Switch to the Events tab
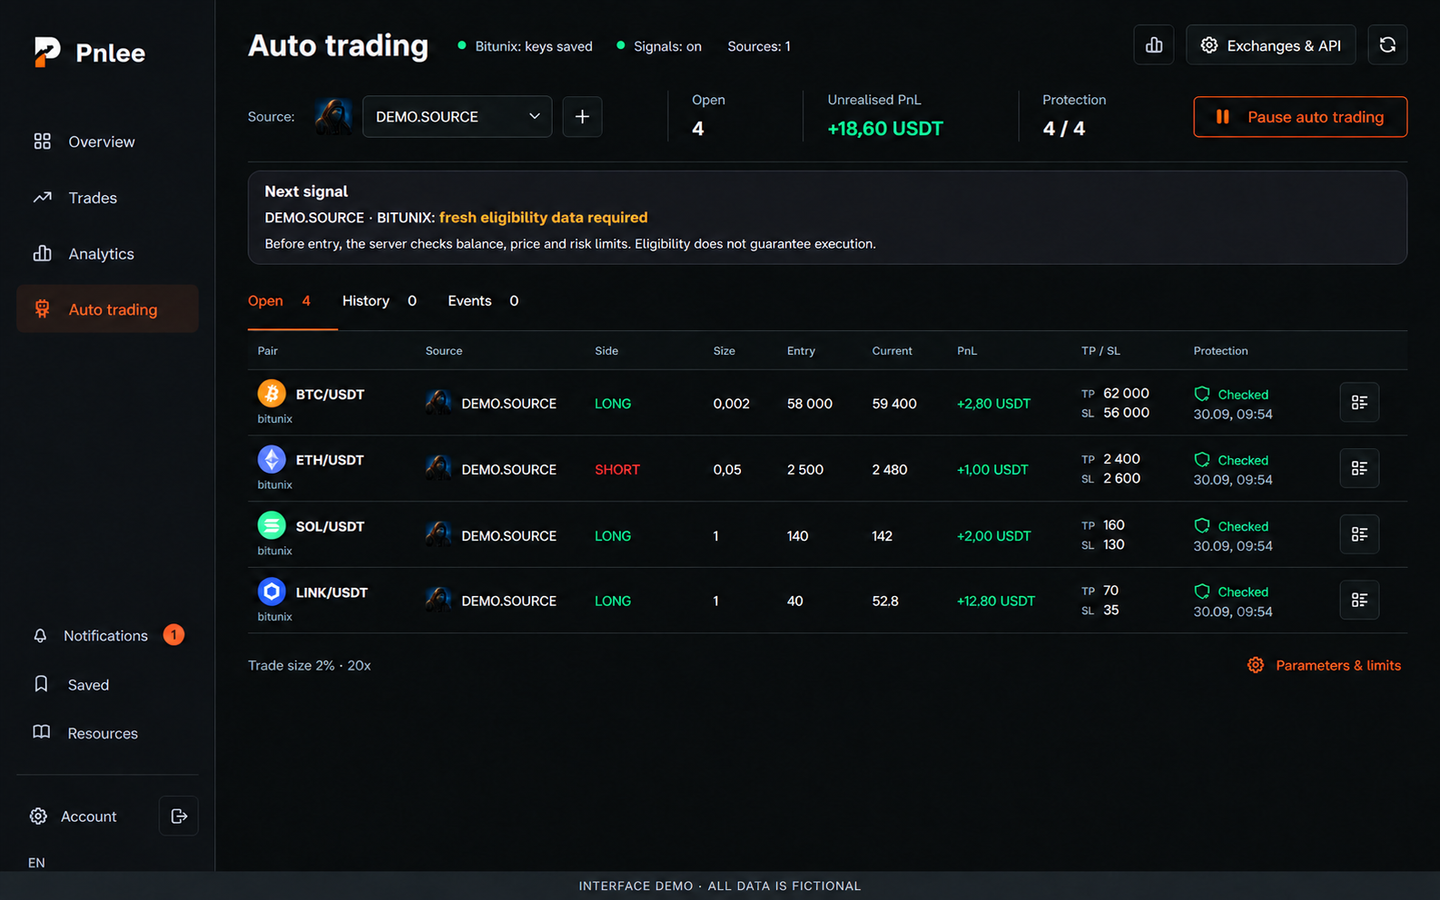Image resolution: width=1440 pixels, height=900 pixels. pyautogui.click(x=483, y=301)
